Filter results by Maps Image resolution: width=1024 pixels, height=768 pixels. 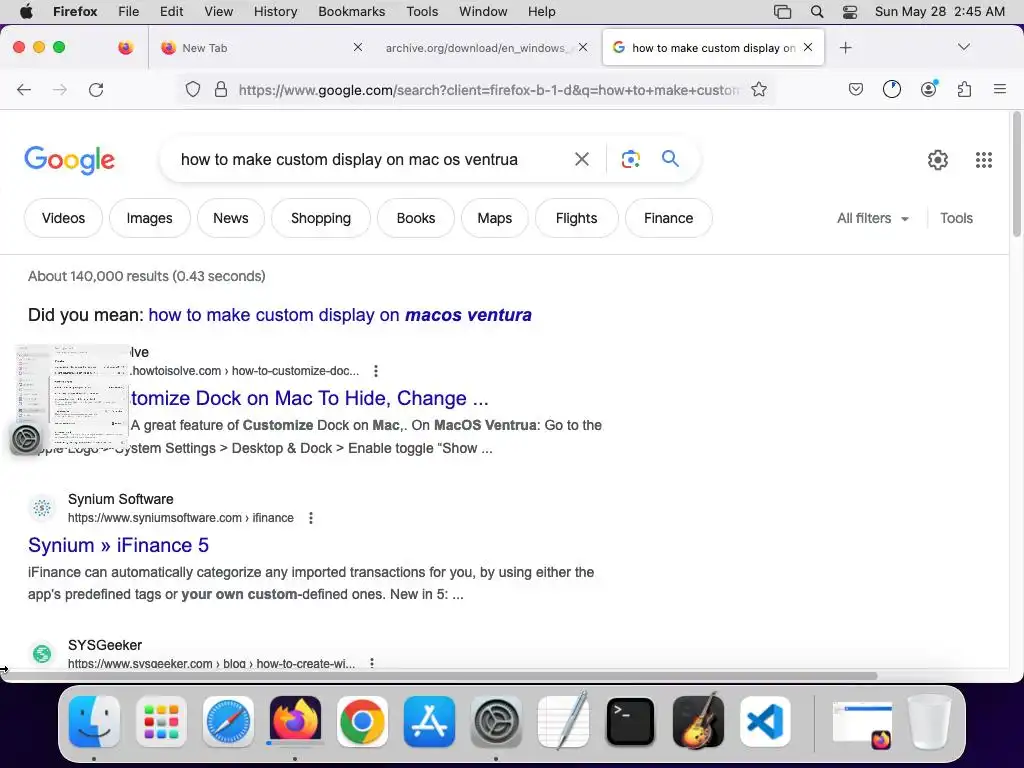[494, 218]
